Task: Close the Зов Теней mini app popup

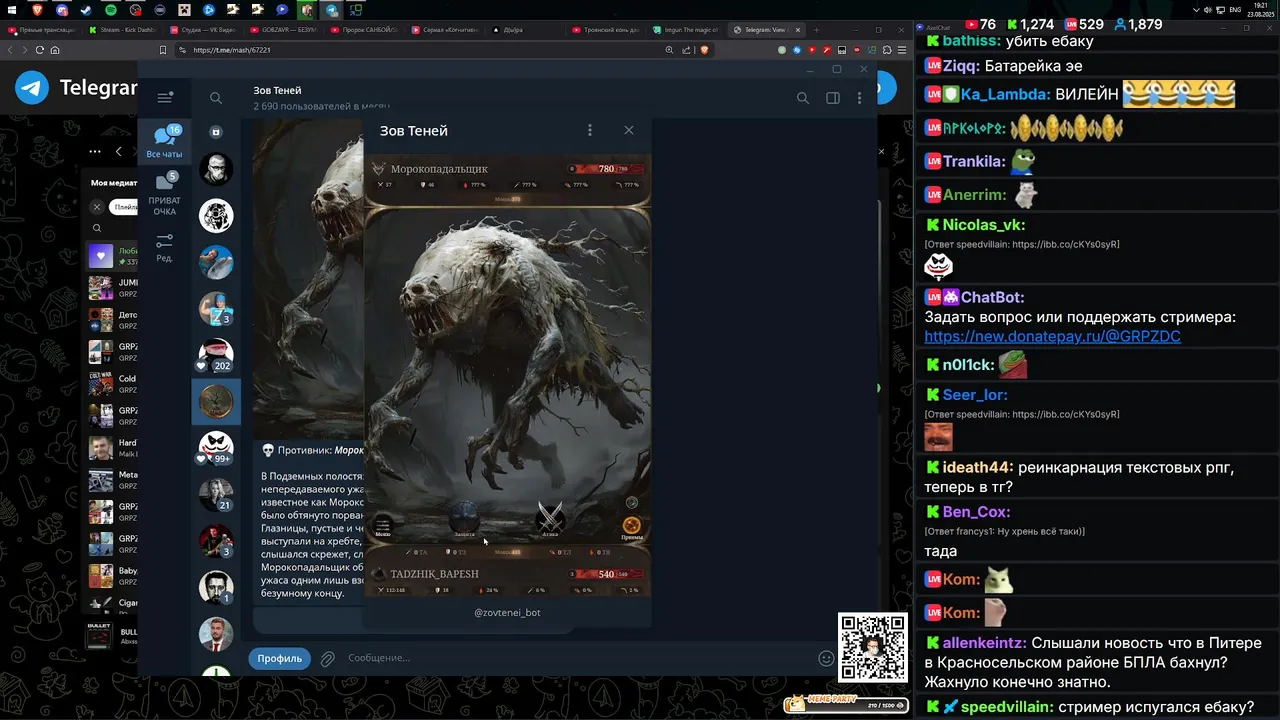Action: click(x=628, y=130)
